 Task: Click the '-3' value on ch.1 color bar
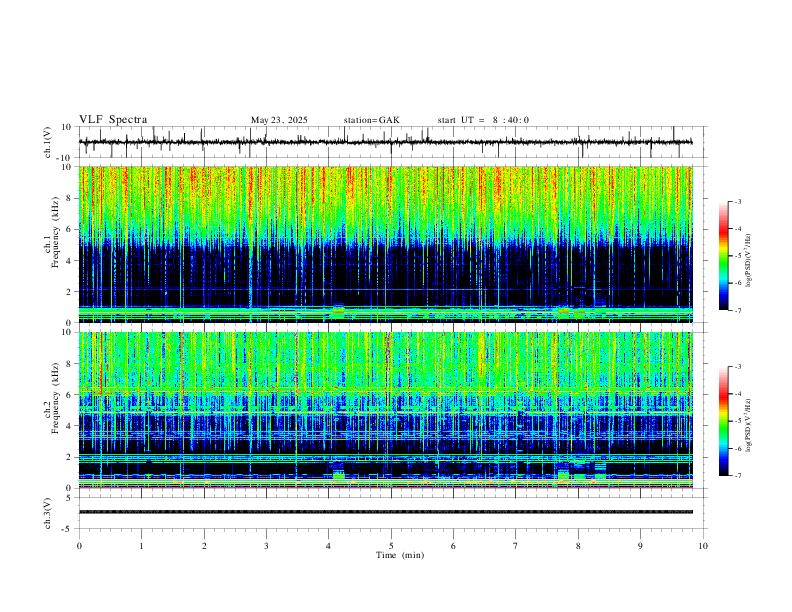click(738, 201)
